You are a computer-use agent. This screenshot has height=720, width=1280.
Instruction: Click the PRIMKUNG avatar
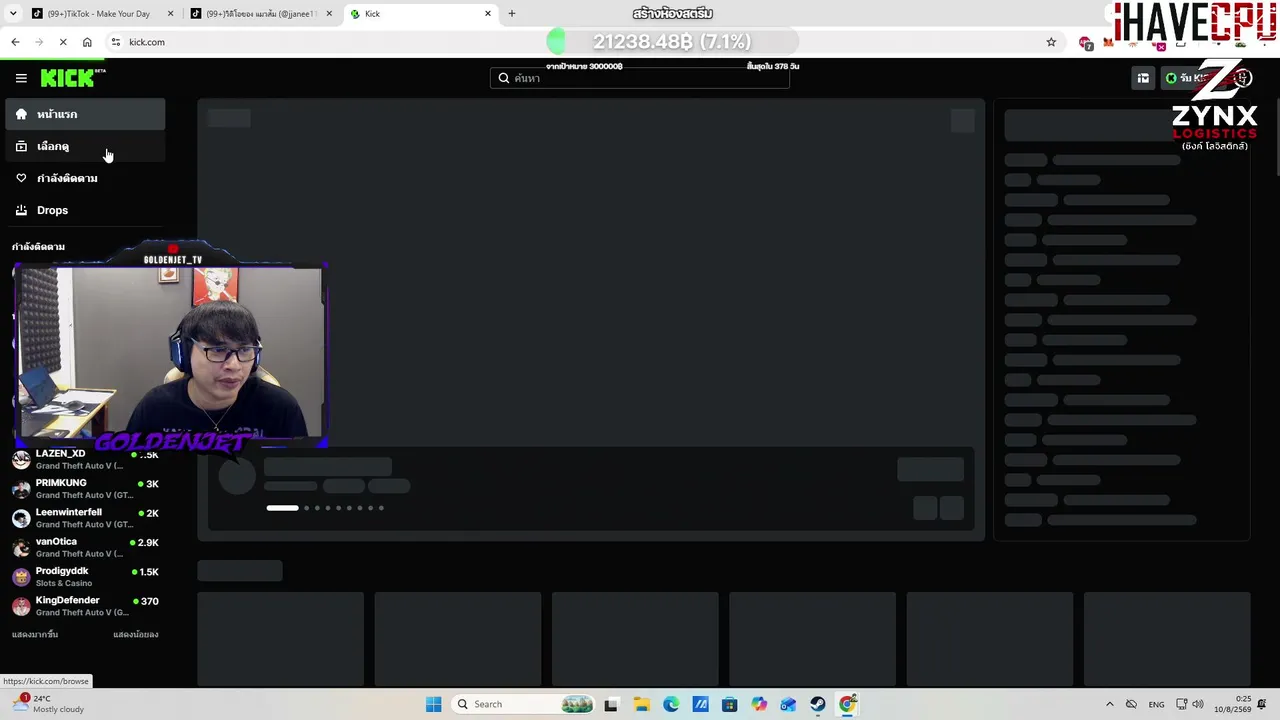[21, 489]
